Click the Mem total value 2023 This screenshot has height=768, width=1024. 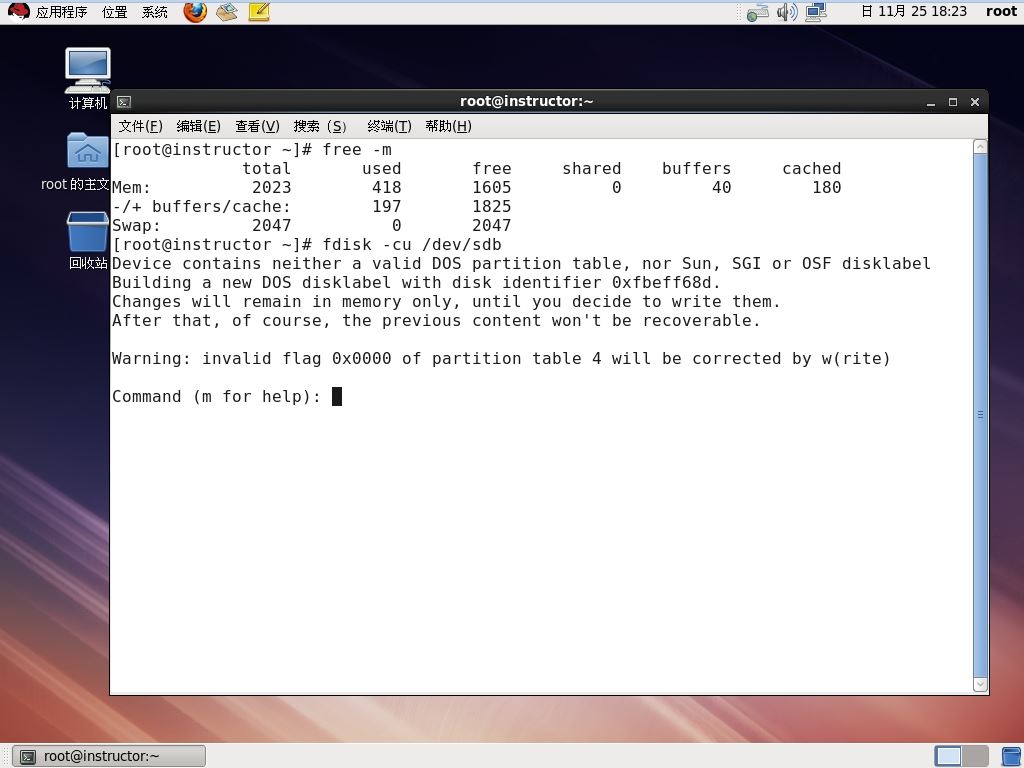pos(272,187)
